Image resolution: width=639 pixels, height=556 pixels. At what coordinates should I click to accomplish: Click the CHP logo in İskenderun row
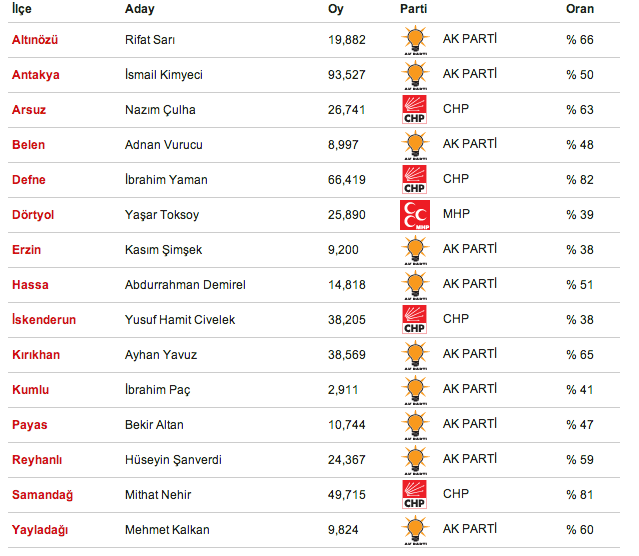pyautogui.click(x=414, y=320)
